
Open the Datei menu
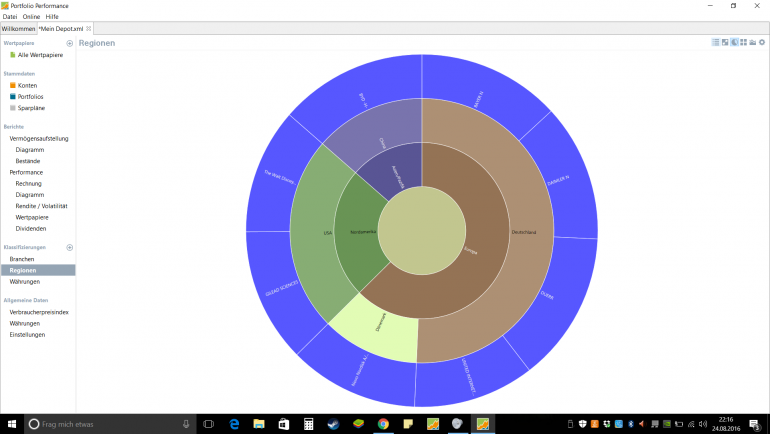point(10,17)
